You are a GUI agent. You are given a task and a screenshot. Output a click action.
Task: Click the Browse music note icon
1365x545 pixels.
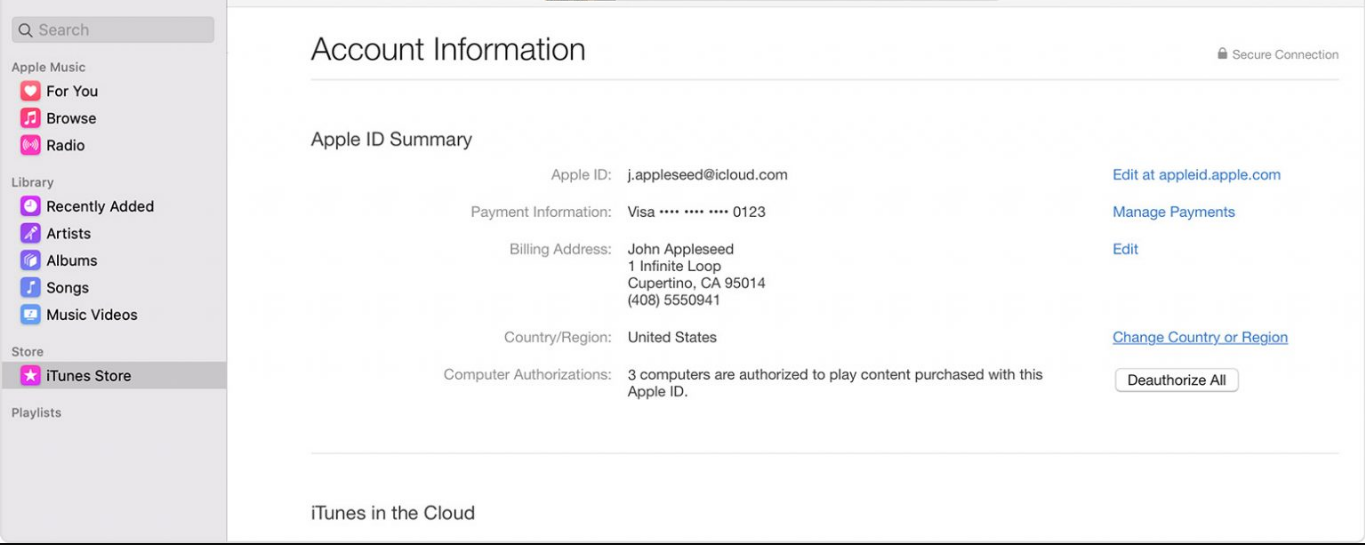pos(31,118)
